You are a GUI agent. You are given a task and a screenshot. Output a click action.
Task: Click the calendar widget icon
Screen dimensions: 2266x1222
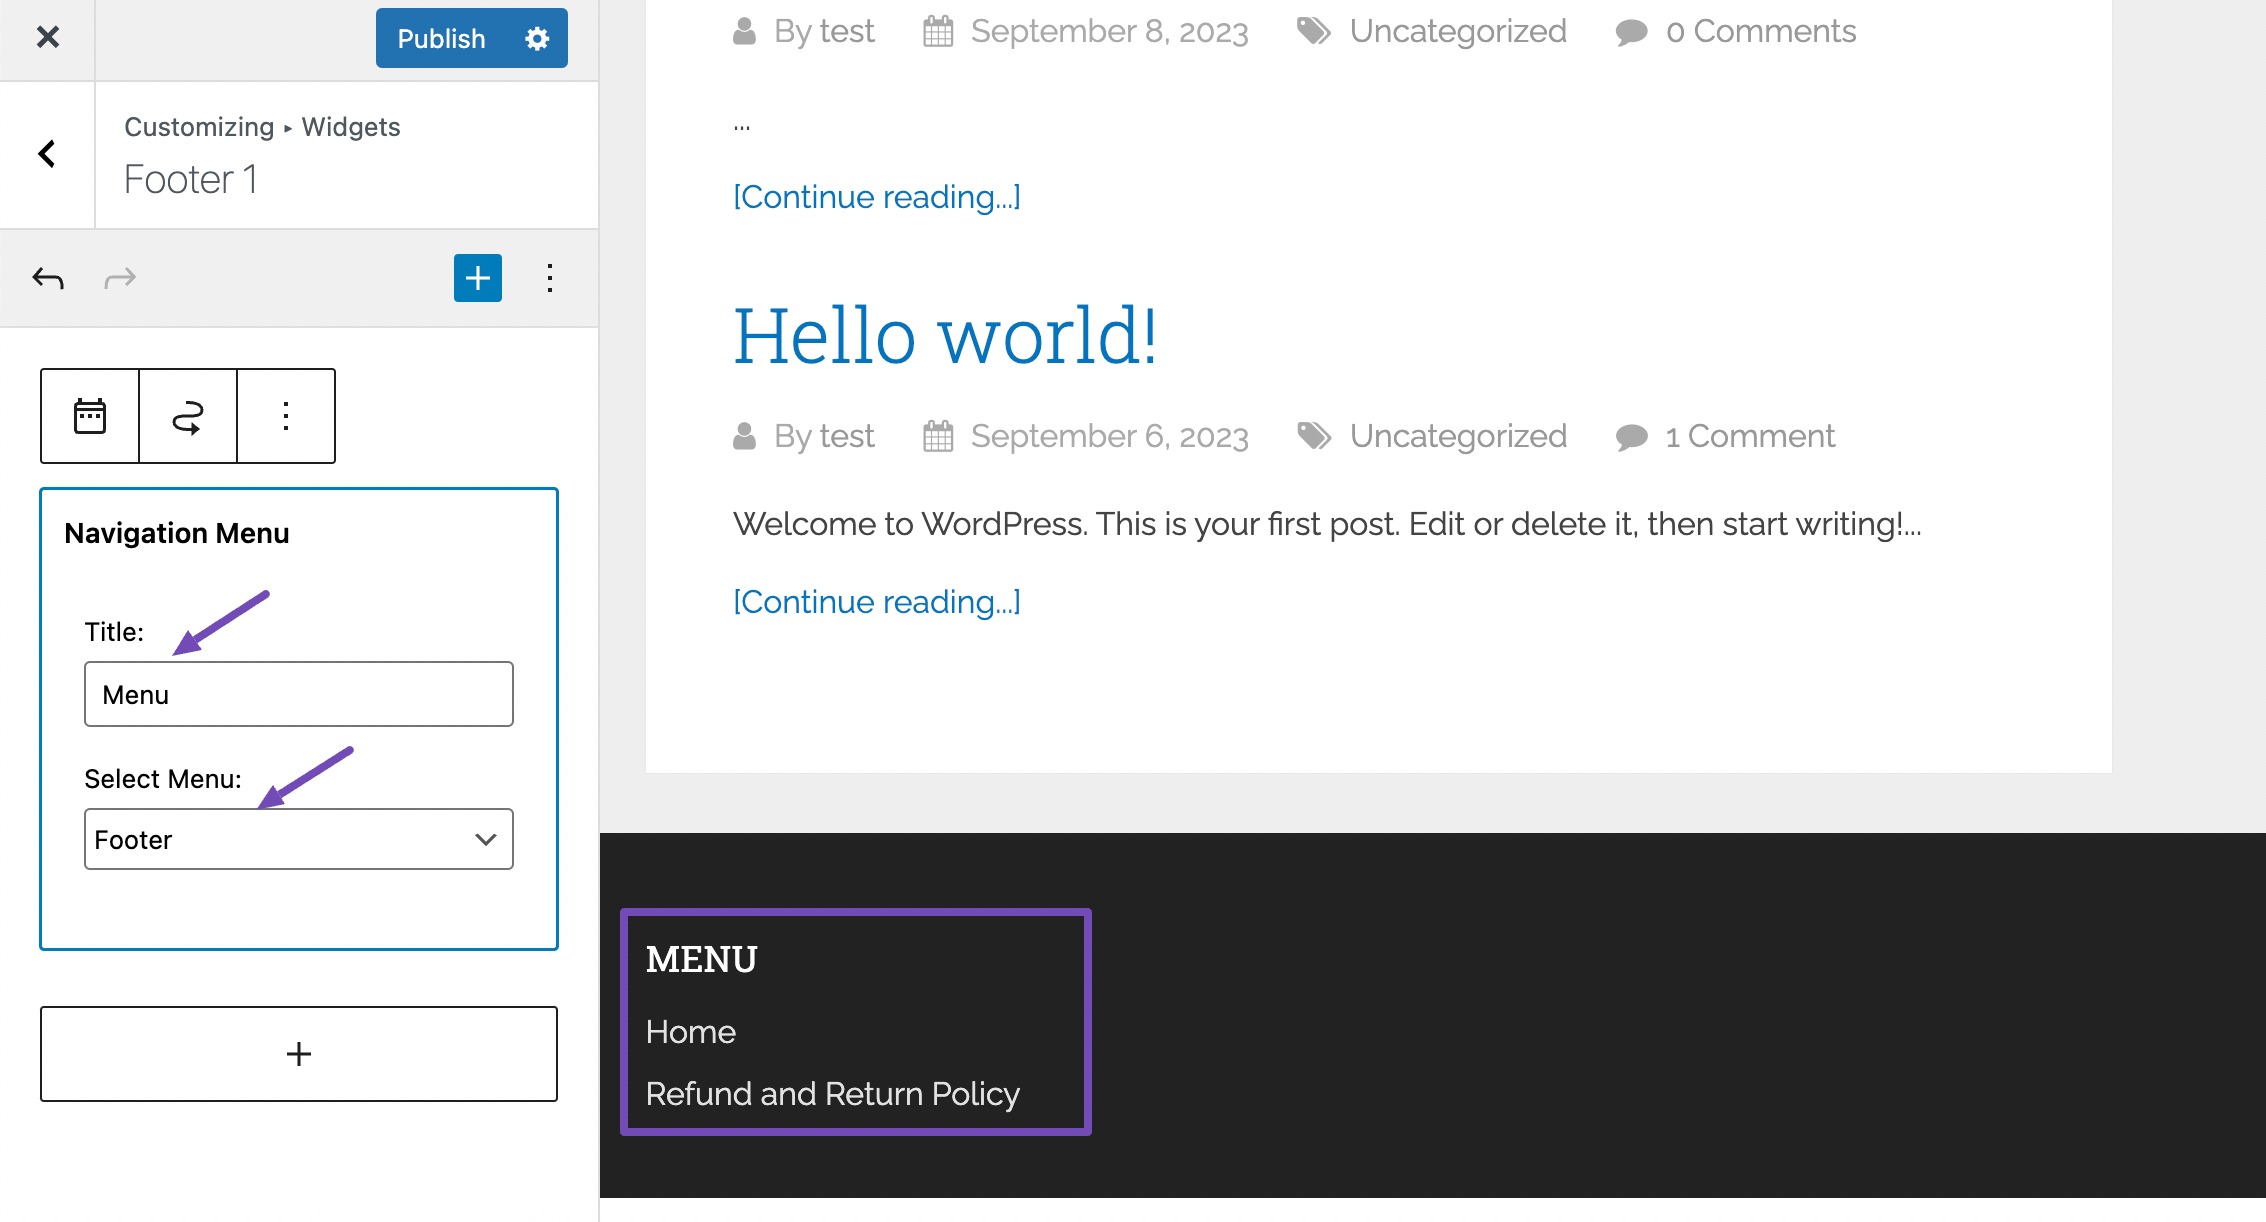89,414
